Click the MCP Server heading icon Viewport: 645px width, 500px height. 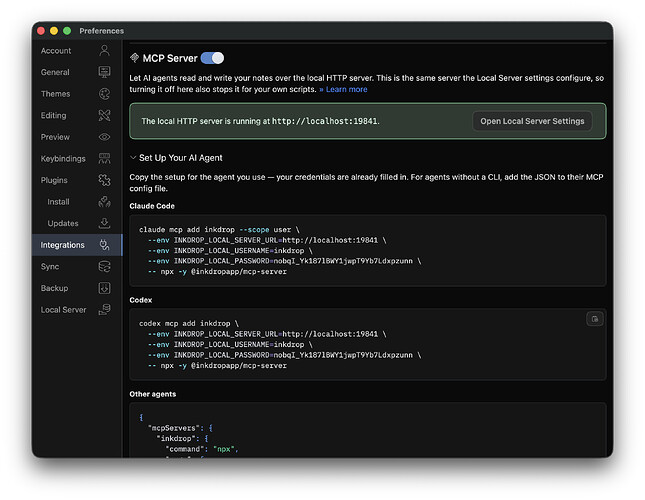click(x=135, y=58)
